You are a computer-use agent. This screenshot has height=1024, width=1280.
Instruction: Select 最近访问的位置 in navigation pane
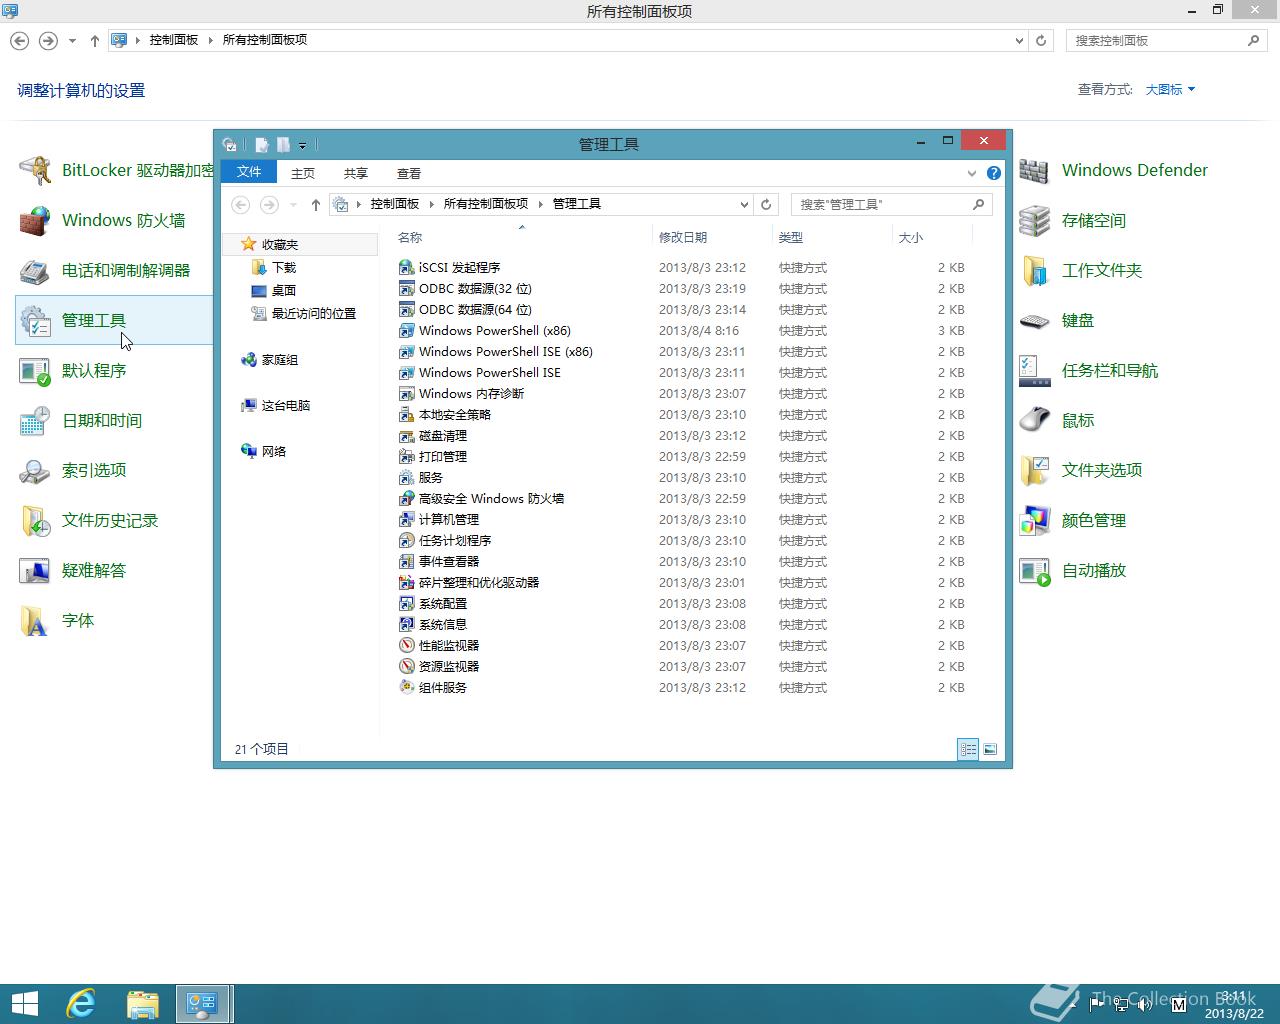click(x=304, y=313)
